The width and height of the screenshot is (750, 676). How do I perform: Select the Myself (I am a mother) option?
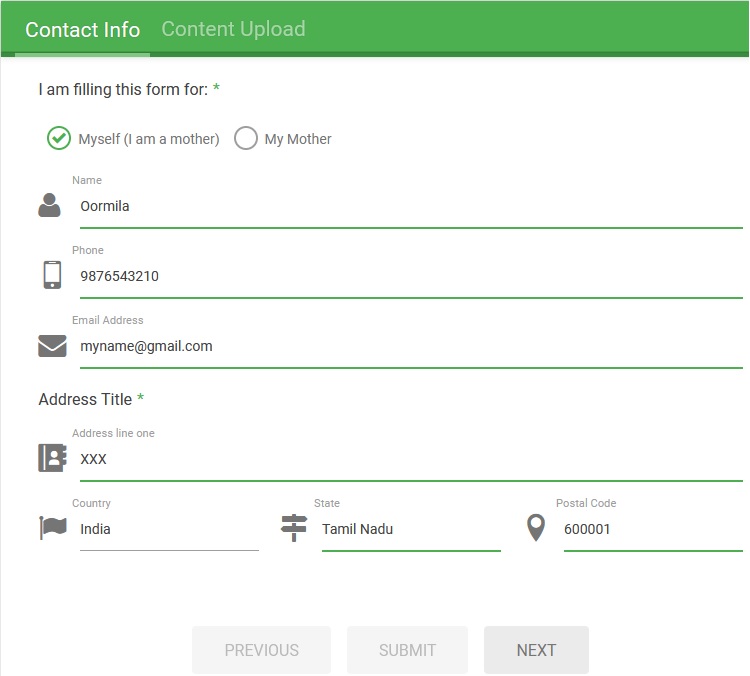(59, 139)
